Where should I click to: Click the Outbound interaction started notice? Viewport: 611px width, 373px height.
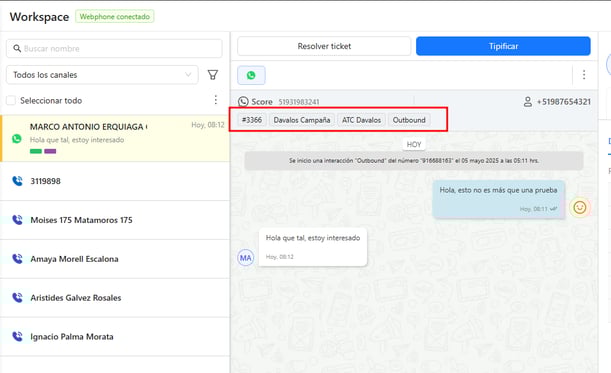pos(414,161)
